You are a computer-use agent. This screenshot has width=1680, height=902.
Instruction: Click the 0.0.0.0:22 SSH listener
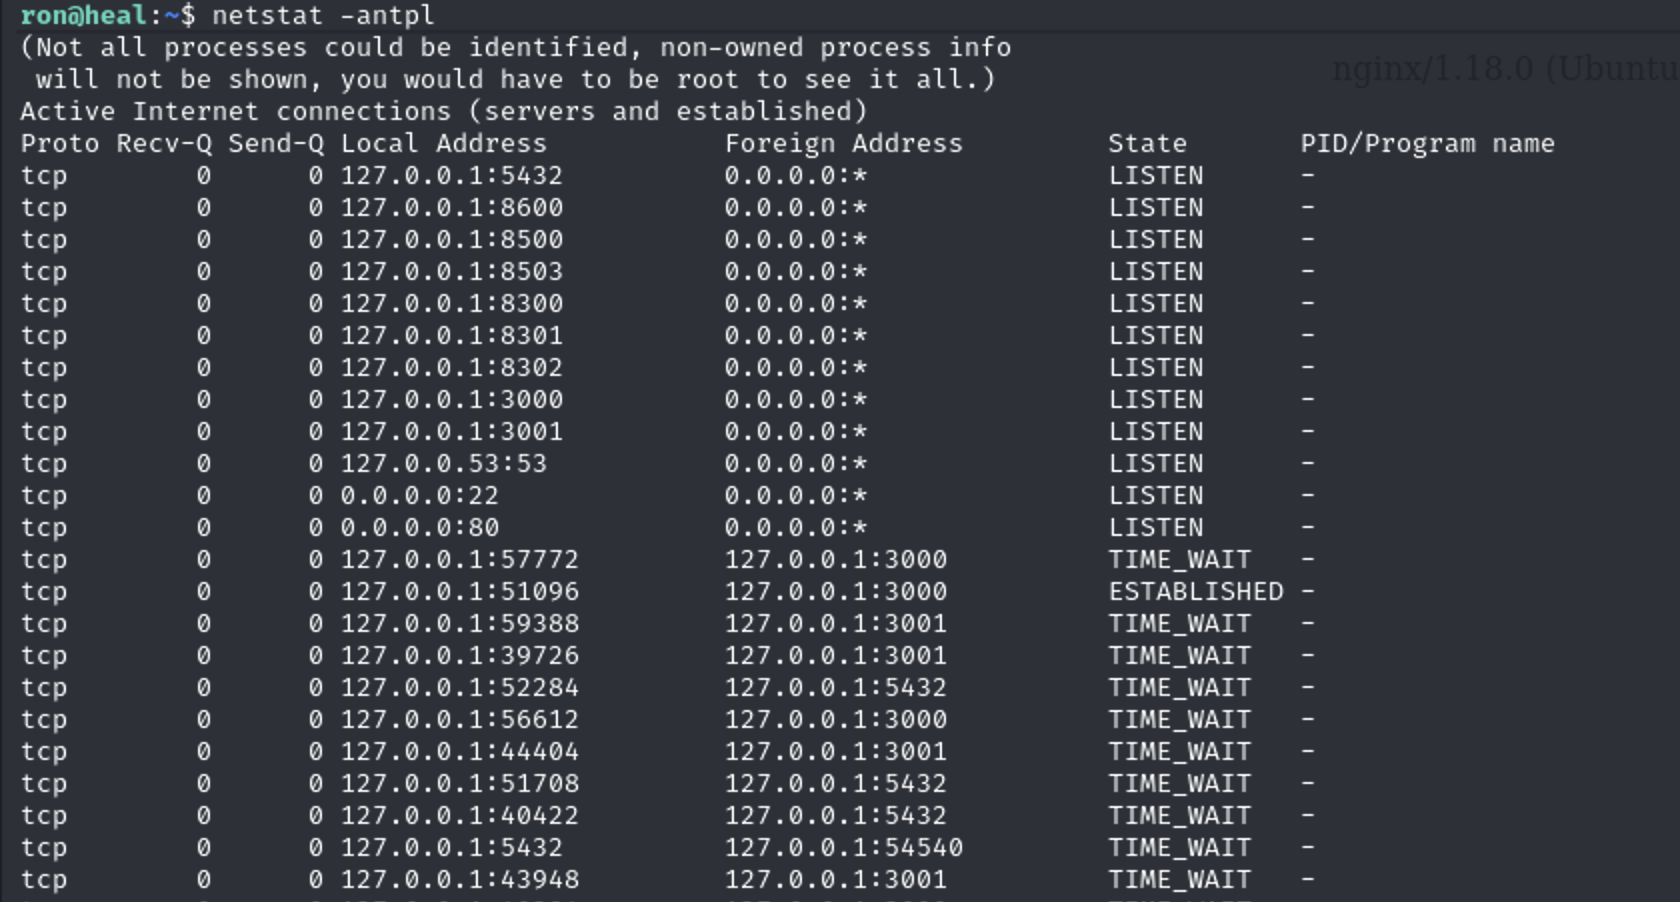(x=420, y=496)
